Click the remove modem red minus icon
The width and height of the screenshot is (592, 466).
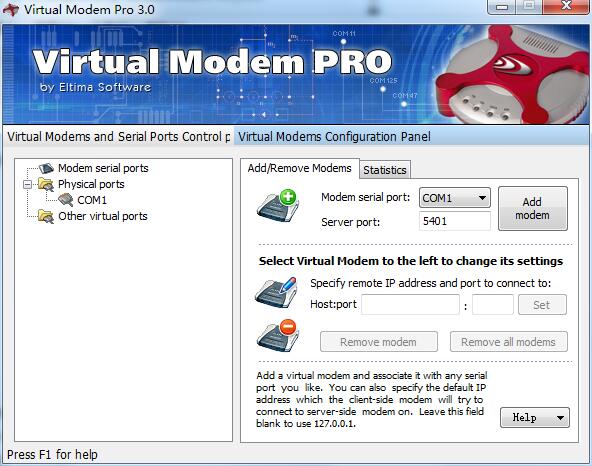point(278,335)
